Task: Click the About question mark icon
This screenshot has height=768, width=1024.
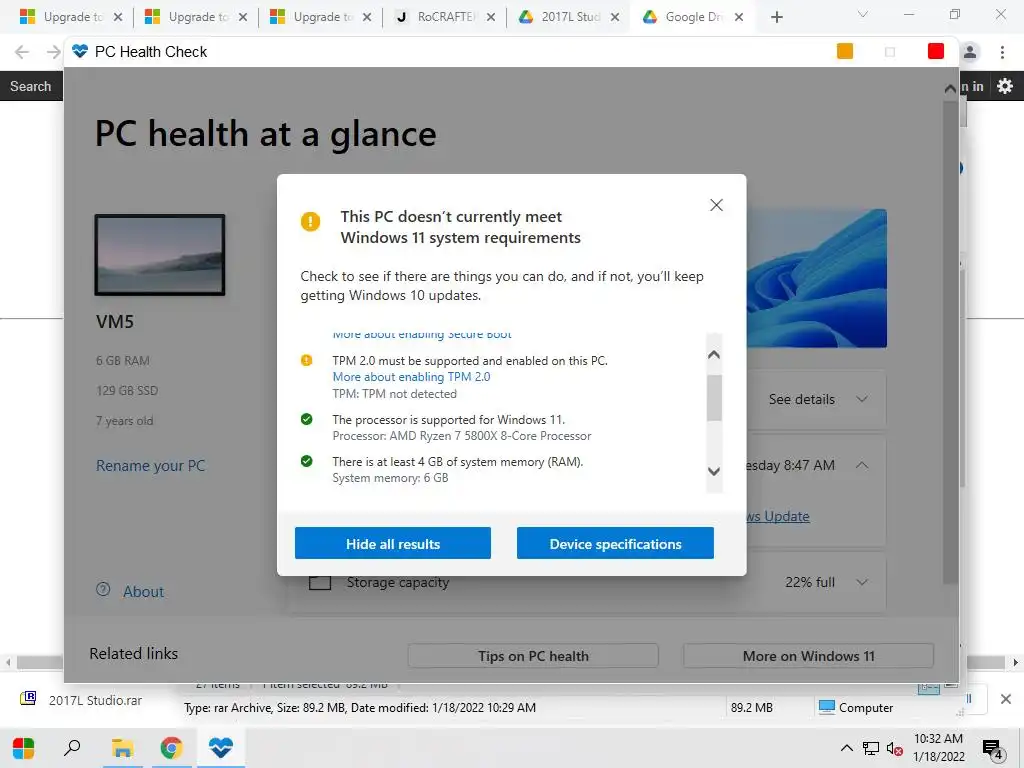Action: pos(103,589)
